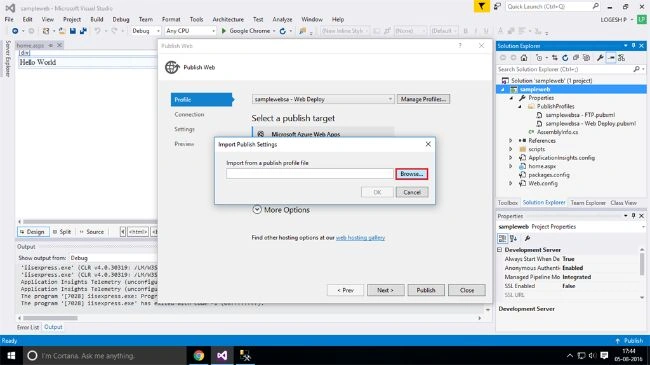The height and width of the screenshot is (365, 650).
Task: Click the Save toolbar icon
Action: pyautogui.click(x=73, y=31)
